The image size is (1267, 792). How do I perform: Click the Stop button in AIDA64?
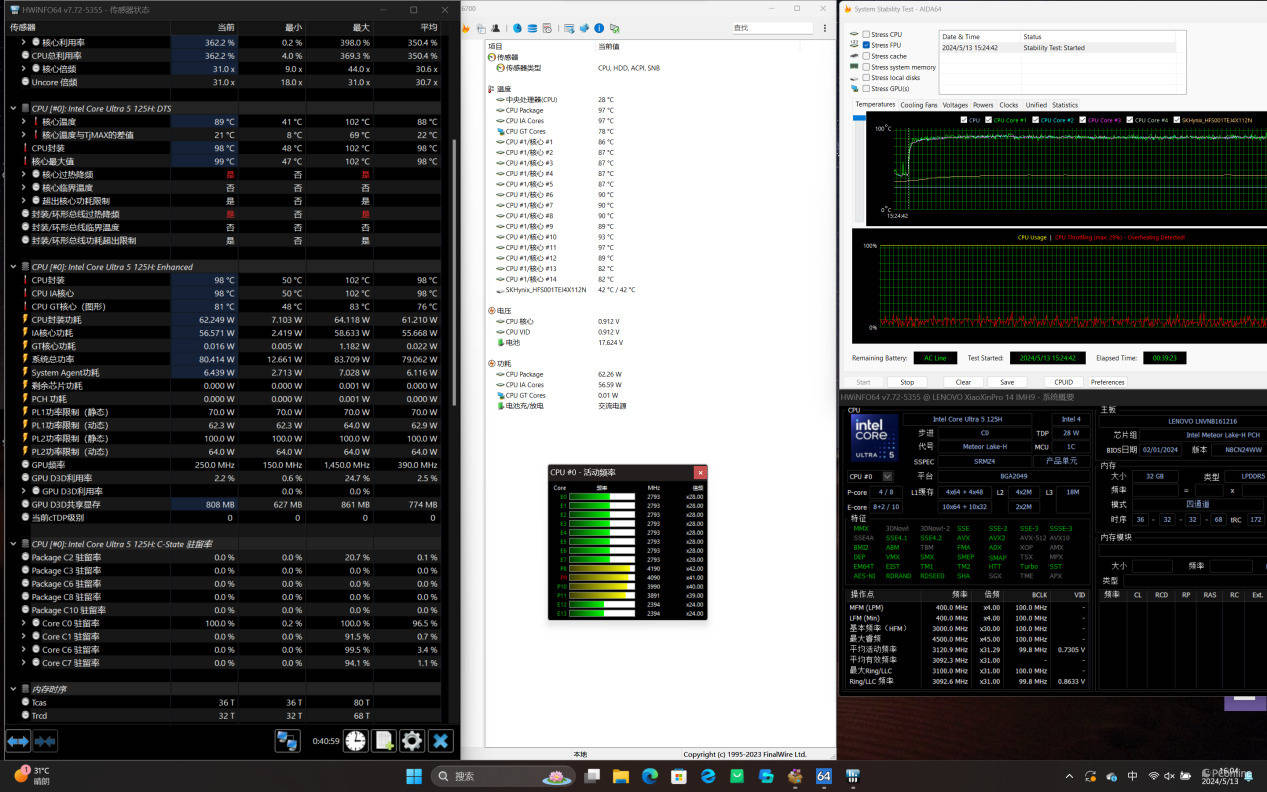pyautogui.click(x=907, y=382)
